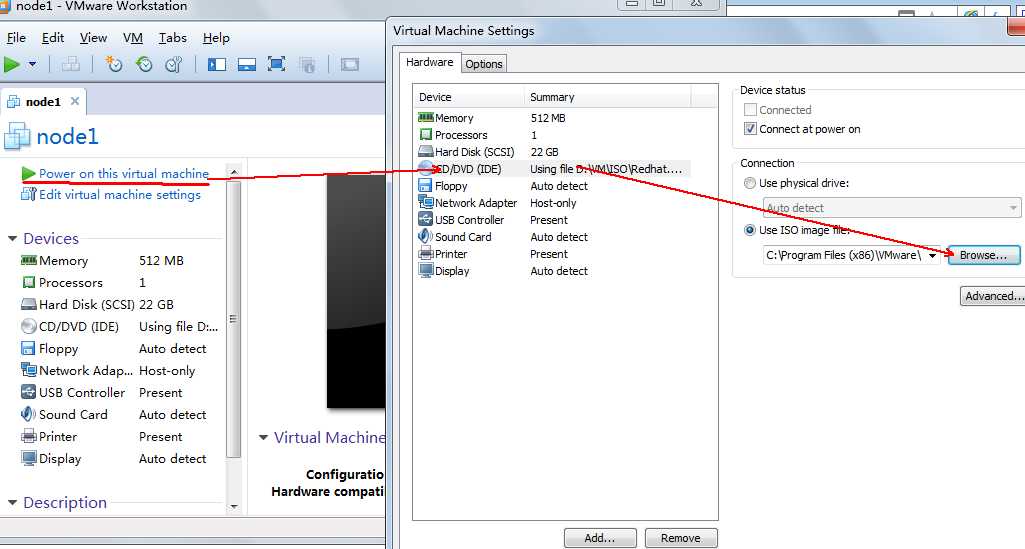Collapse the Virtual Machine details section

[x=263, y=437]
